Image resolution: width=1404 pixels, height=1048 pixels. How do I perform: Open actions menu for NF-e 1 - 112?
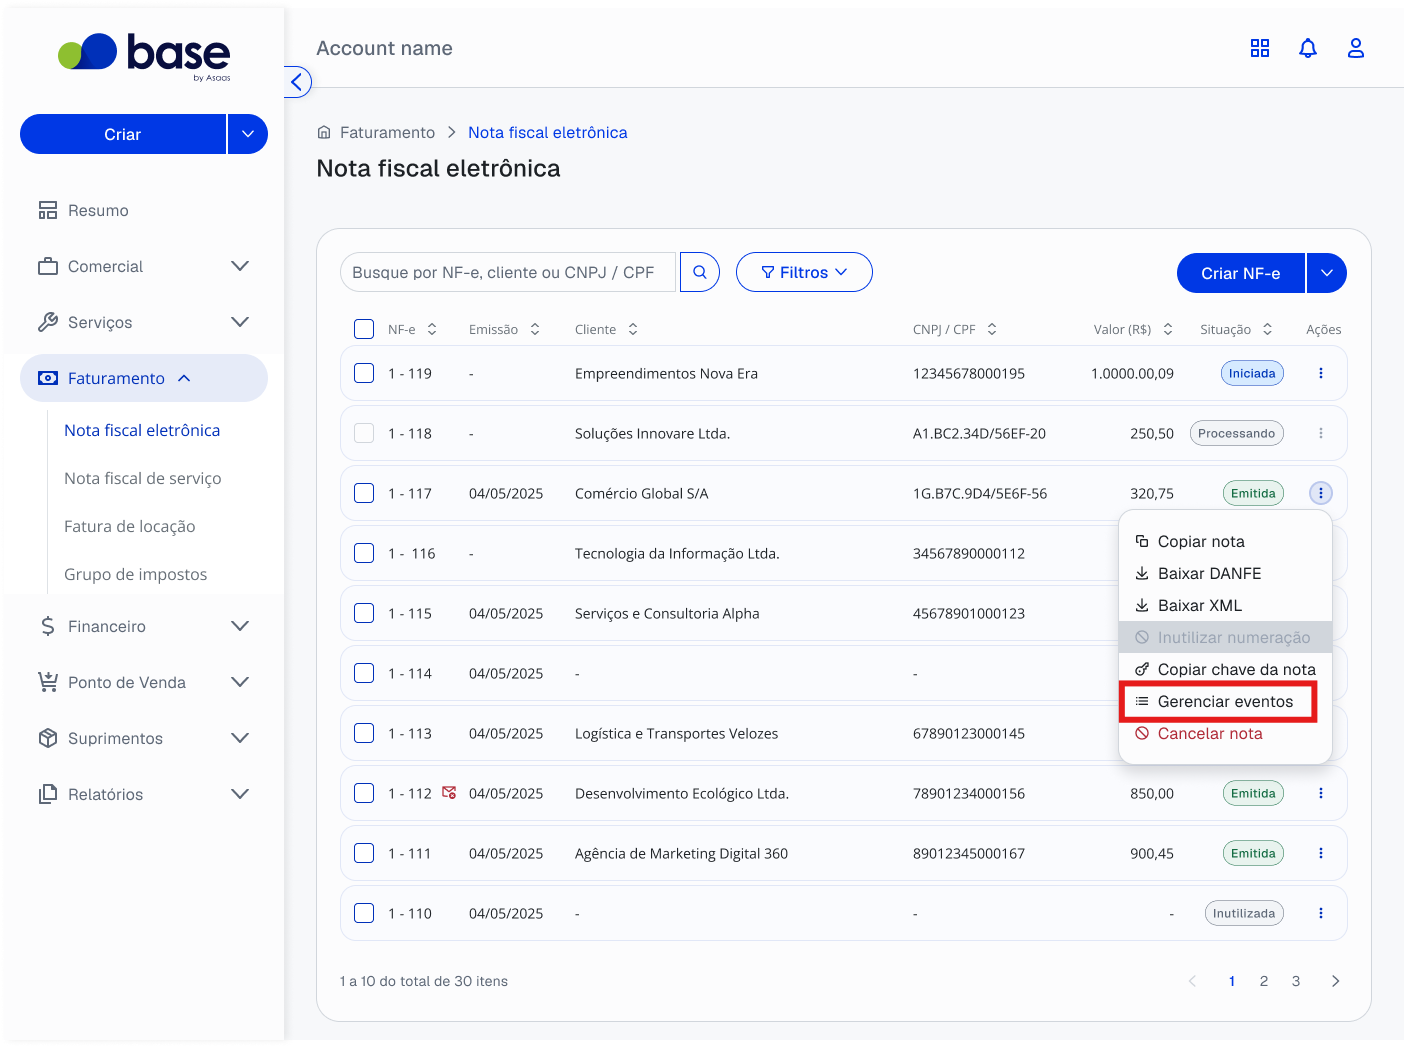(x=1321, y=793)
